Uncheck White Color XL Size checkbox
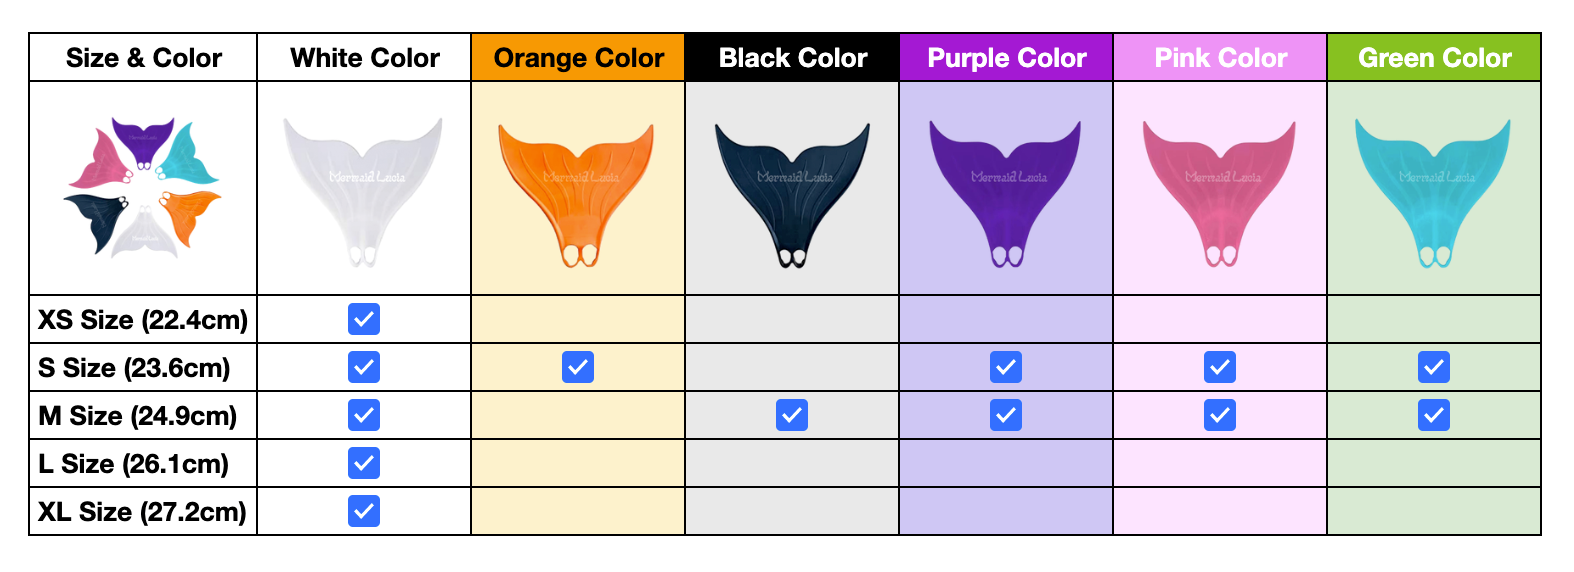The height and width of the screenshot is (572, 1574). (x=364, y=511)
